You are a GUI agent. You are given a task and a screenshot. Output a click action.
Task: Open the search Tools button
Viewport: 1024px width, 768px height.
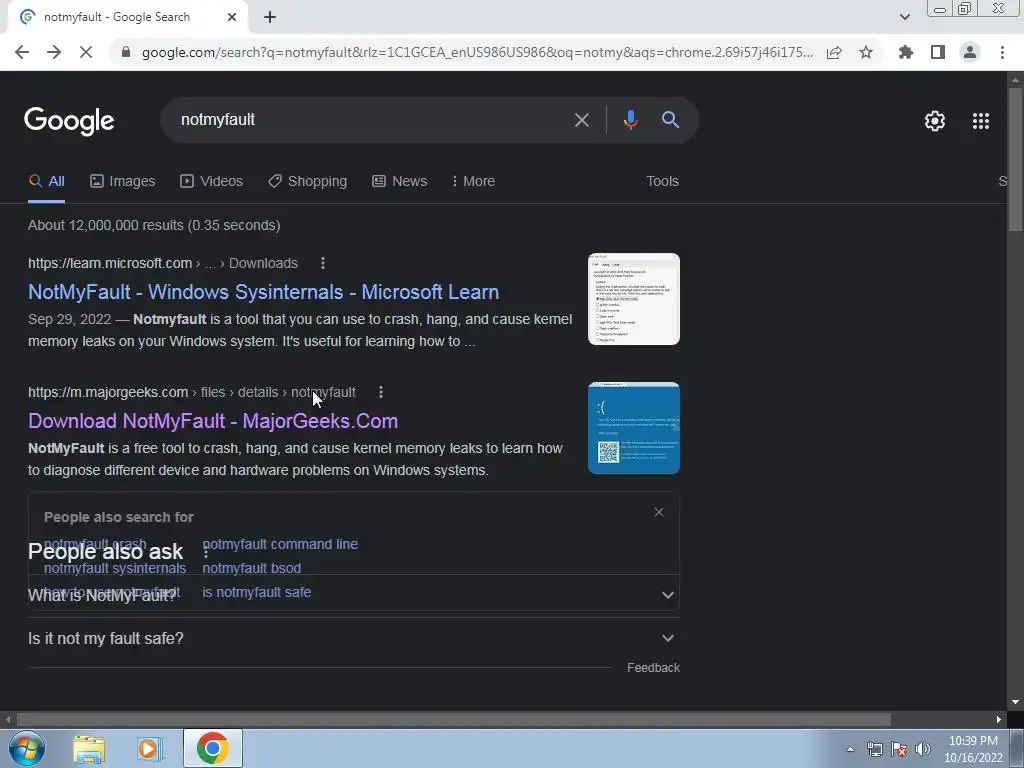[662, 181]
